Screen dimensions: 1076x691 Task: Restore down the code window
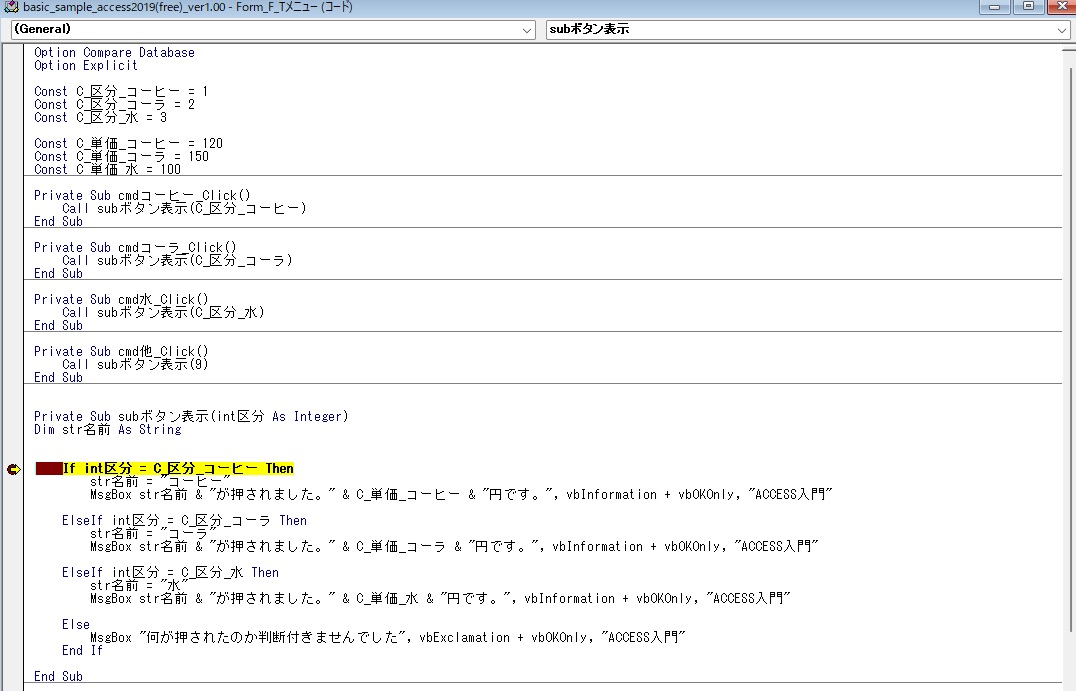point(1027,7)
